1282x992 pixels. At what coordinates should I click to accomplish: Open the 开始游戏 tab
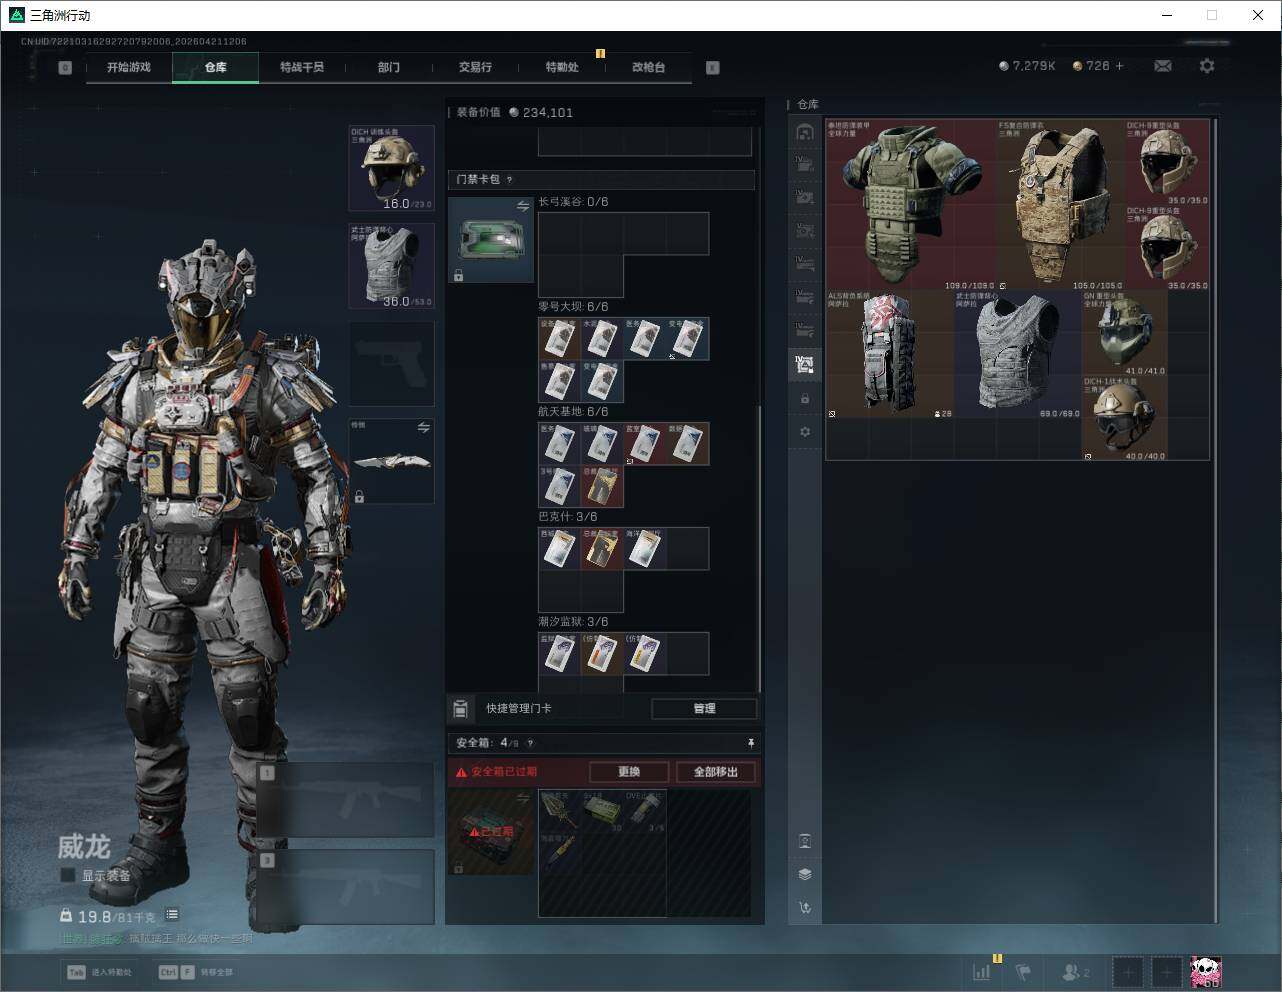129,67
